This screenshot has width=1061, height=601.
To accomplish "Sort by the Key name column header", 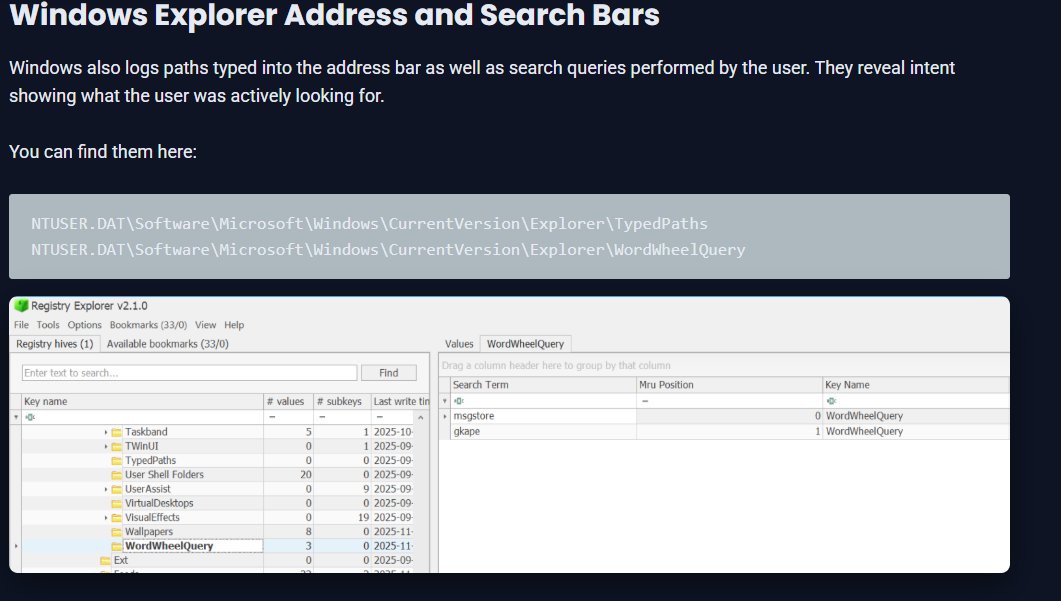I will 142,401.
